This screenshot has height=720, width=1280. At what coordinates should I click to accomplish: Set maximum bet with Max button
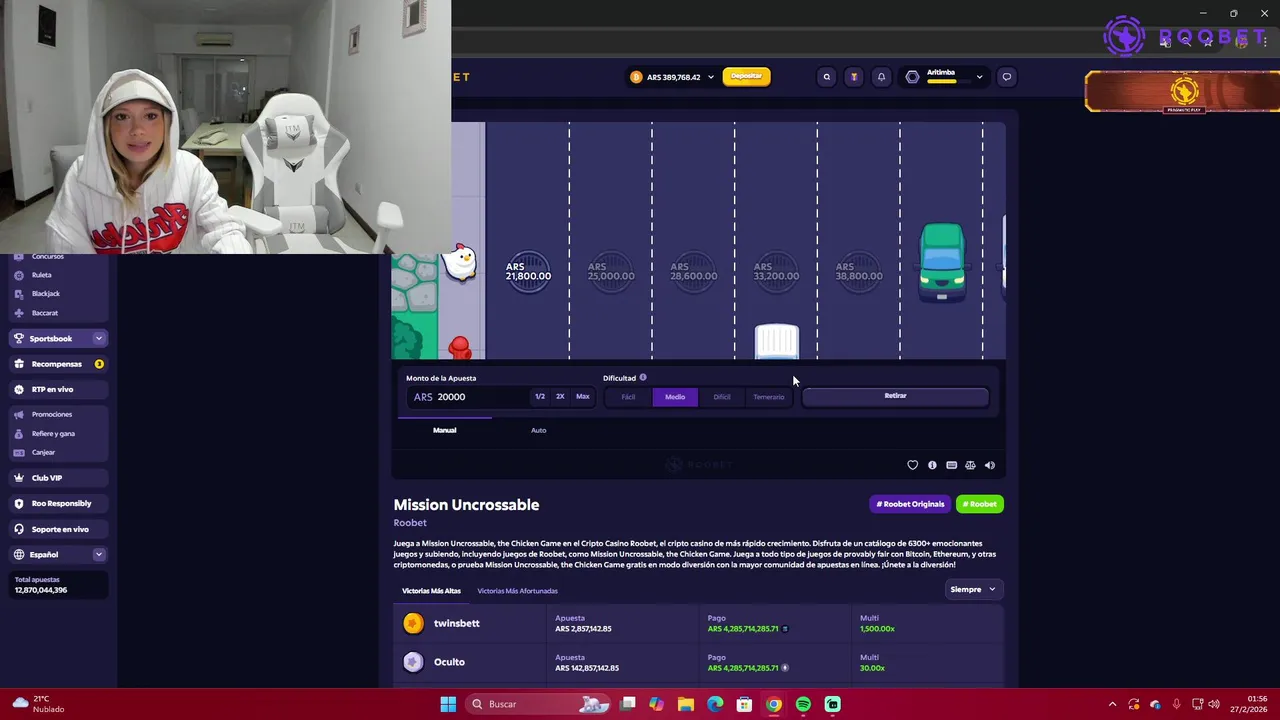582,397
